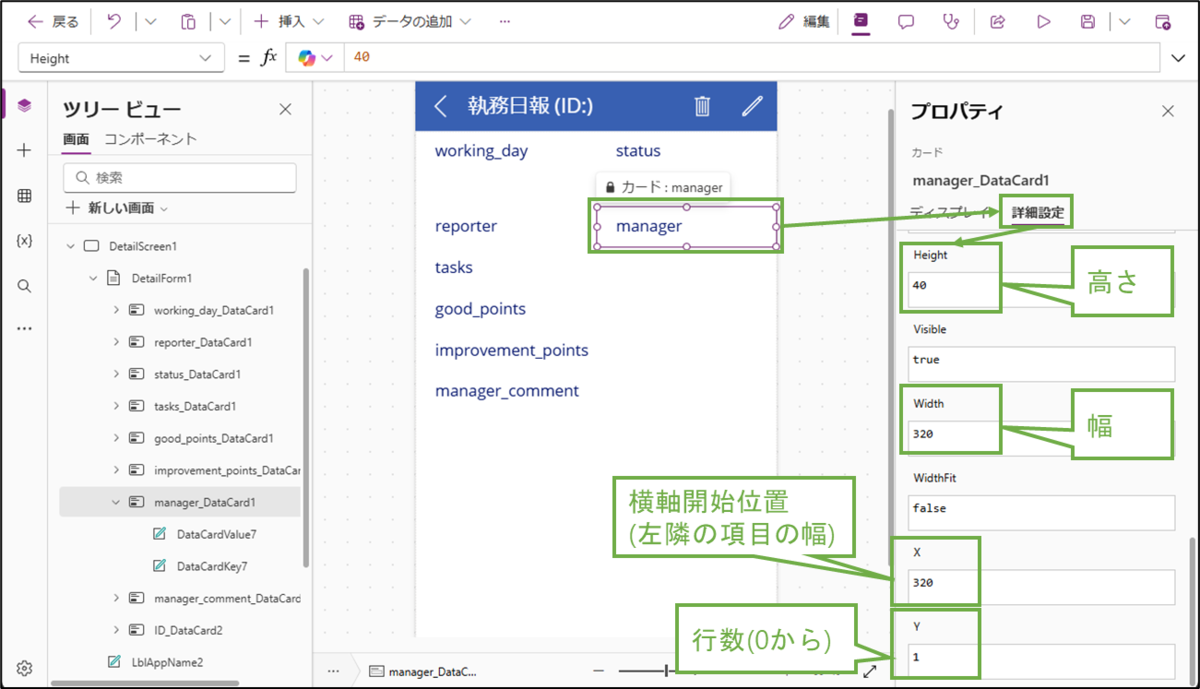Image resolution: width=1200 pixels, height=689 pixels.
Task: Open the undo dropdown arrow
Action: 151,21
